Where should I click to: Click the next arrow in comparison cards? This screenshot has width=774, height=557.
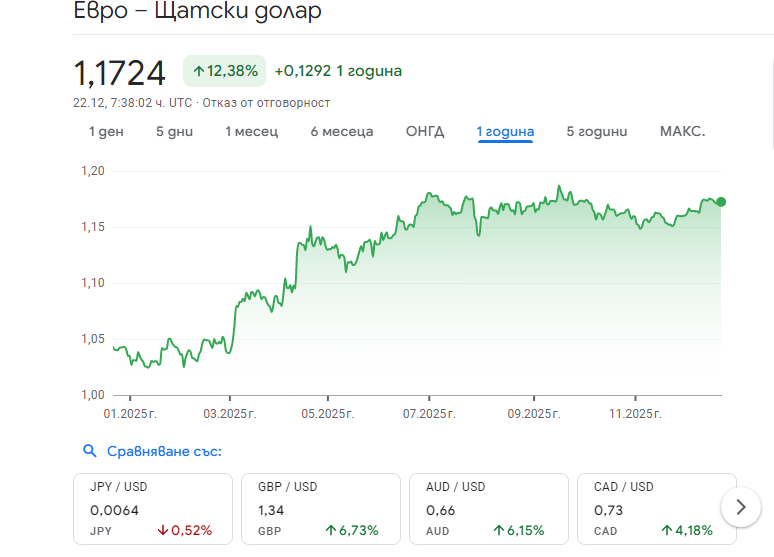740,507
